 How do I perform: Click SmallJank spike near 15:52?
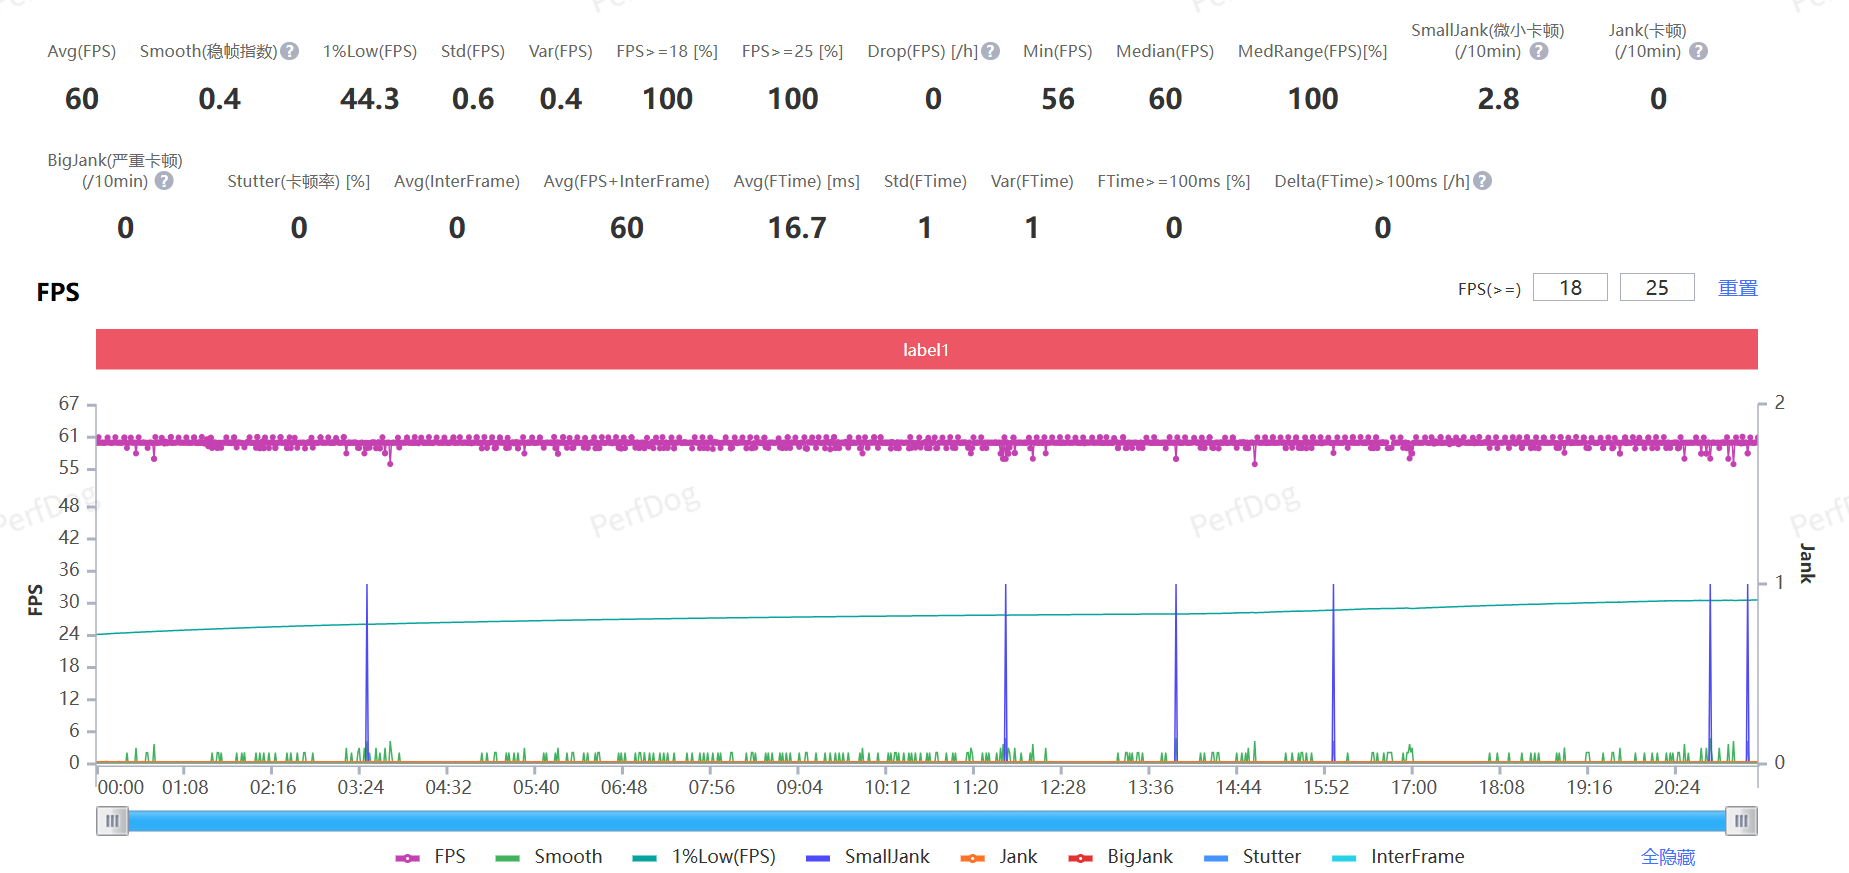pos(1333,672)
